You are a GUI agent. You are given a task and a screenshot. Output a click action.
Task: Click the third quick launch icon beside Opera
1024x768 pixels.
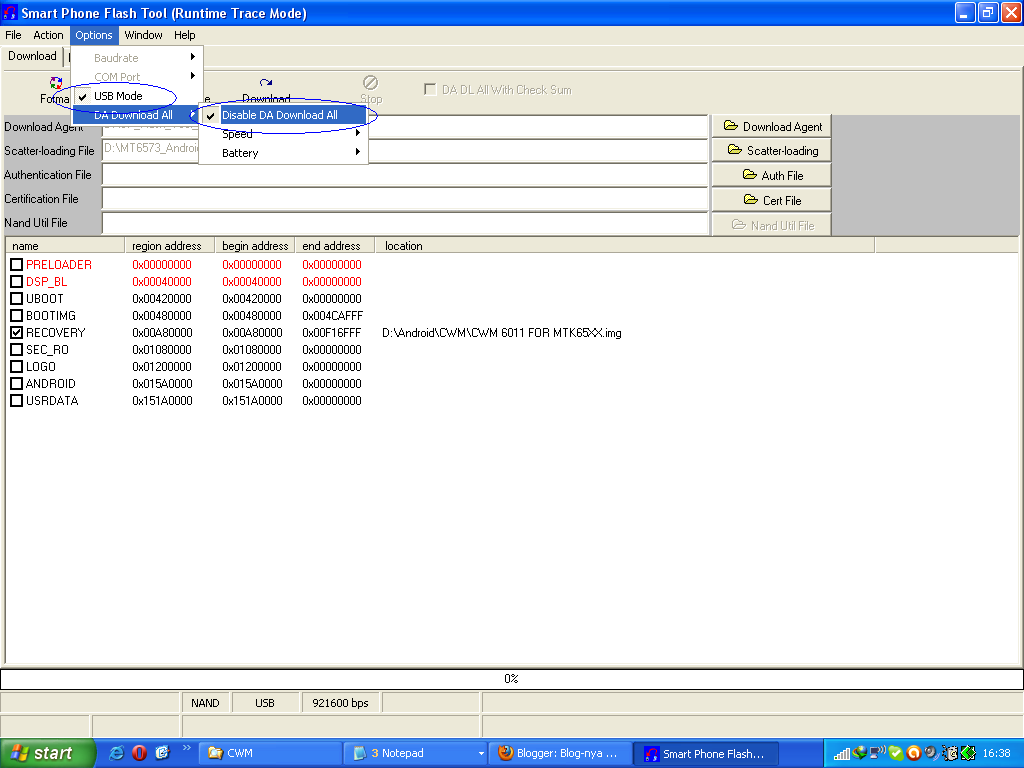click(x=162, y=753)
